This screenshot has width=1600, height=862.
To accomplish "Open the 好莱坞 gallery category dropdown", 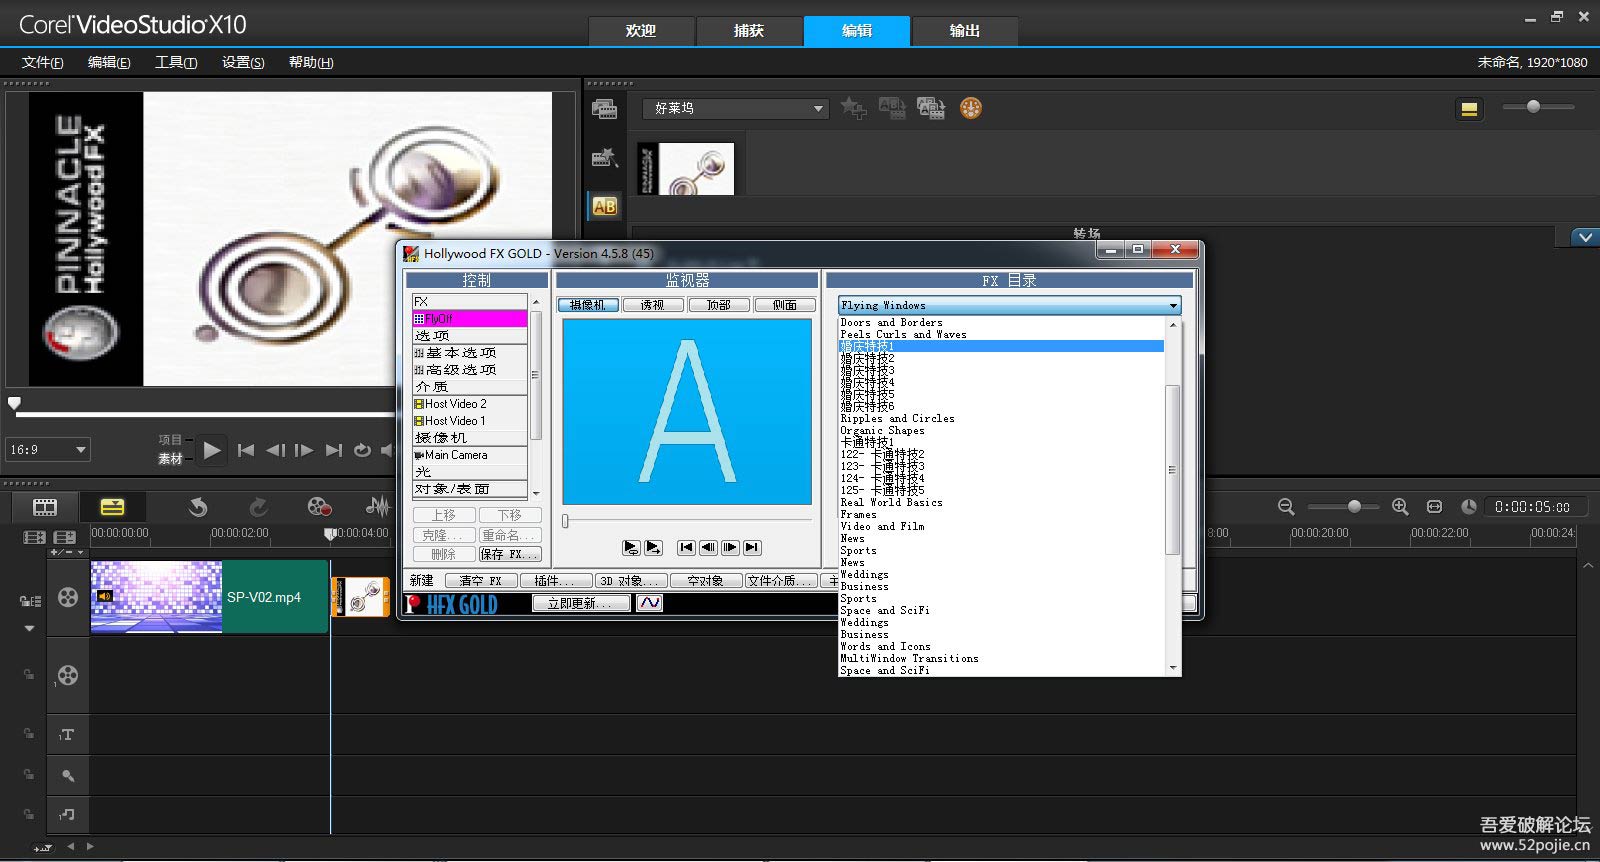I will point(736,108).
